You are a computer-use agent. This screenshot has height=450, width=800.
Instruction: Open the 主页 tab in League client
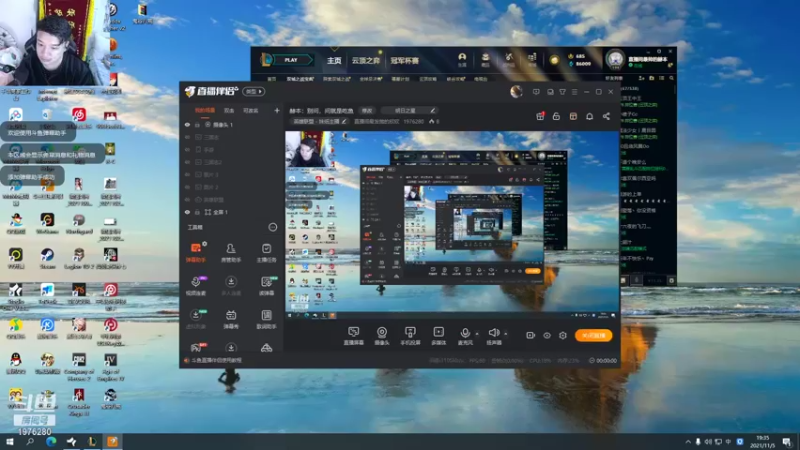coord(334,61)
